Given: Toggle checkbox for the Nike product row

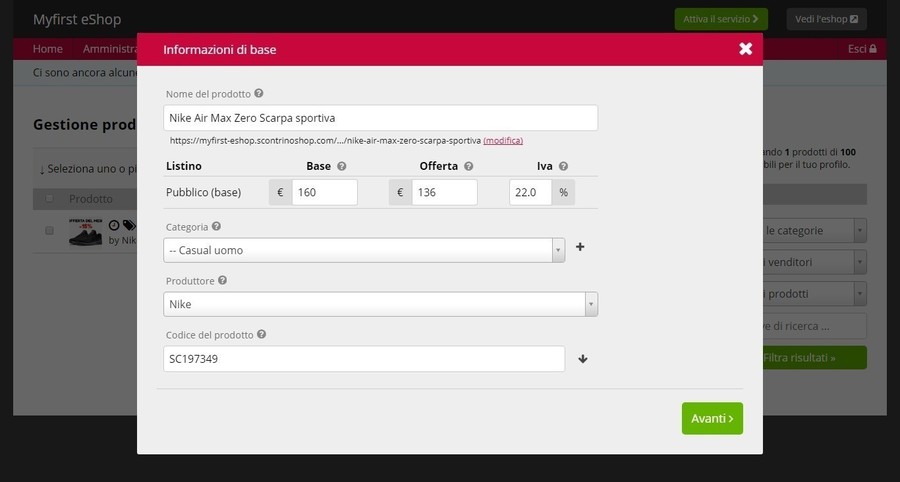Looking at the screenshot, I should point(49,231).
